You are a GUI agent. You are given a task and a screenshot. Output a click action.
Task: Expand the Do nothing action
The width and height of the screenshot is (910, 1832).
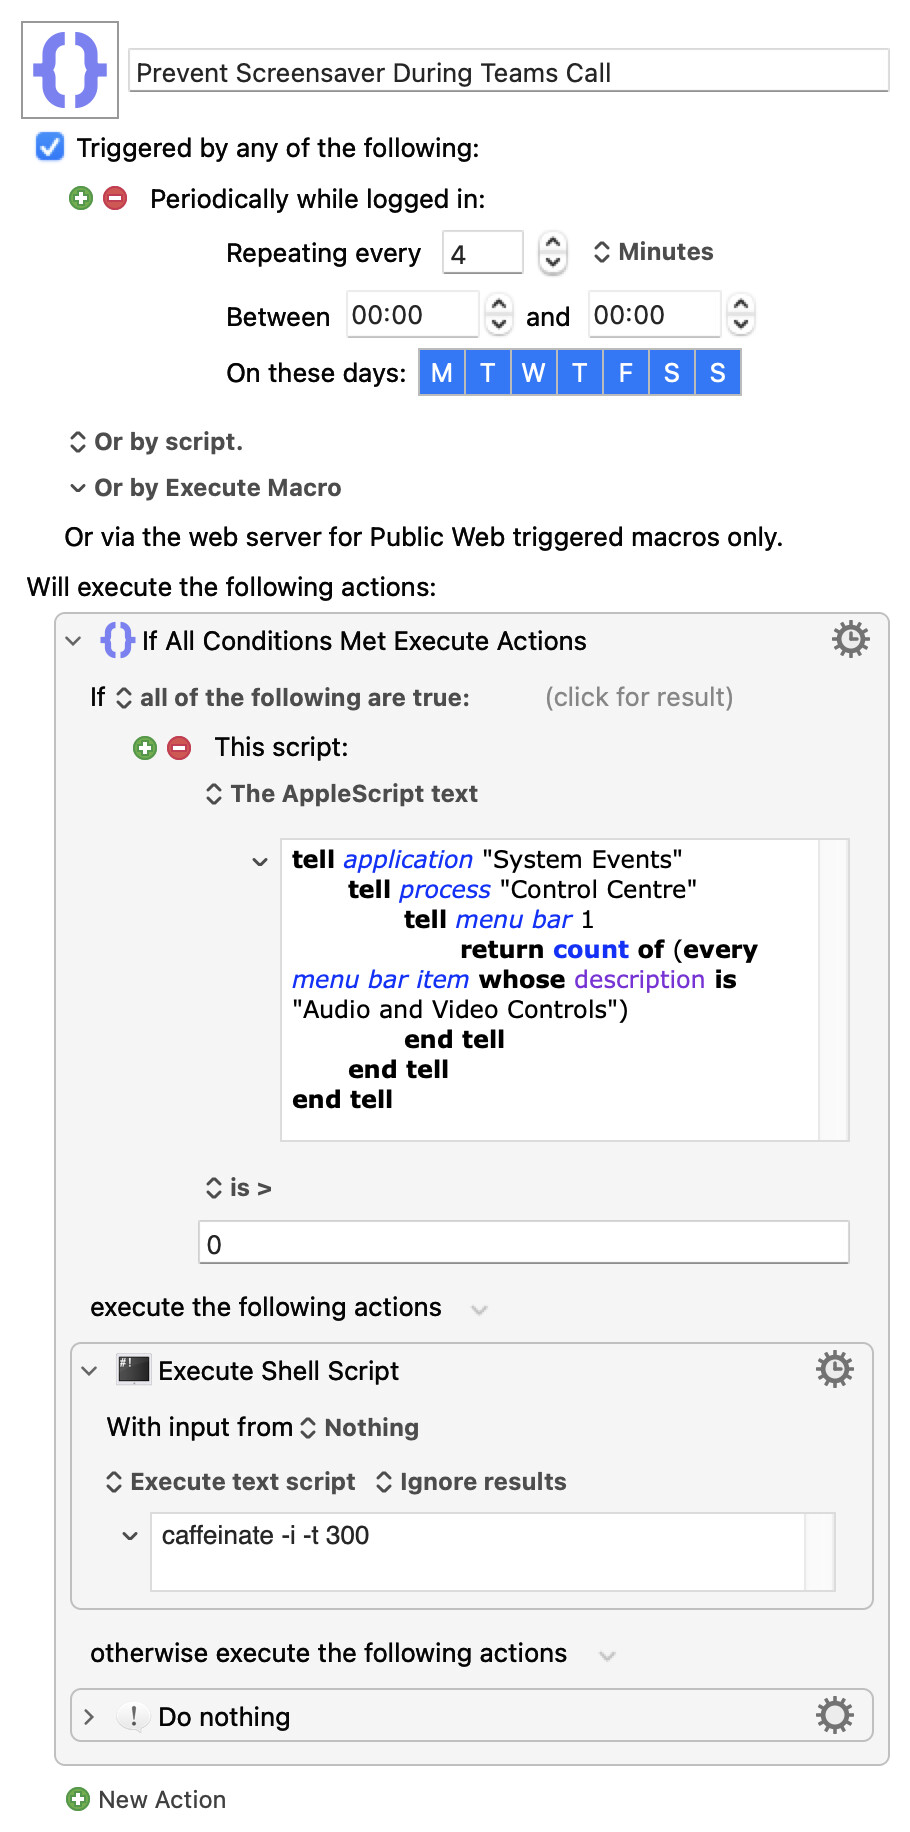point(89,1717)
